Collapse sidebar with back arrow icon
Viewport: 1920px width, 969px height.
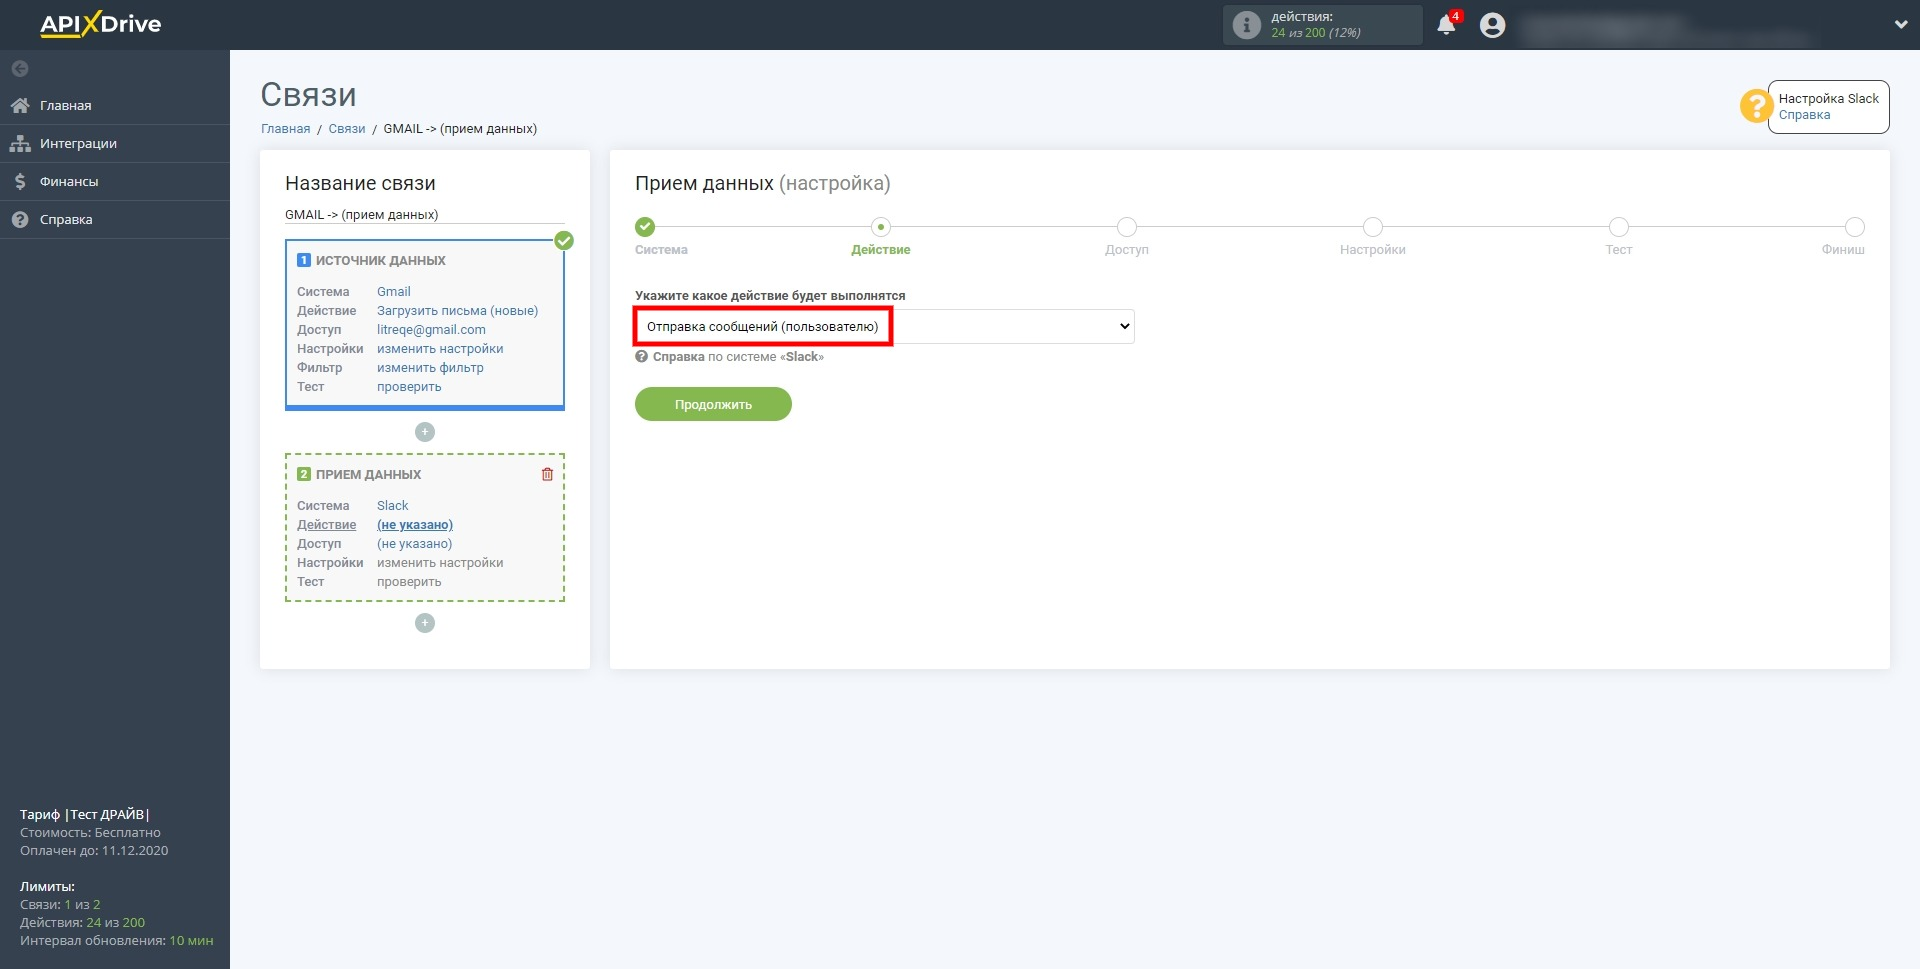tap(20, 69)
